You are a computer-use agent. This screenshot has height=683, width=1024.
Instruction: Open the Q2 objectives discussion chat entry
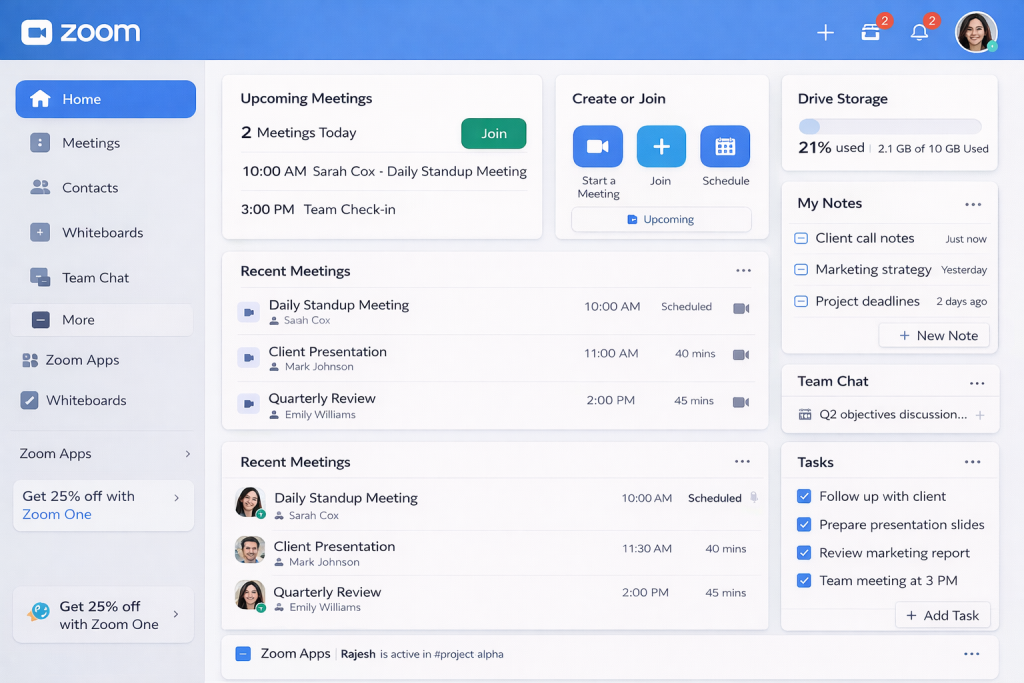tap(892, 414)
